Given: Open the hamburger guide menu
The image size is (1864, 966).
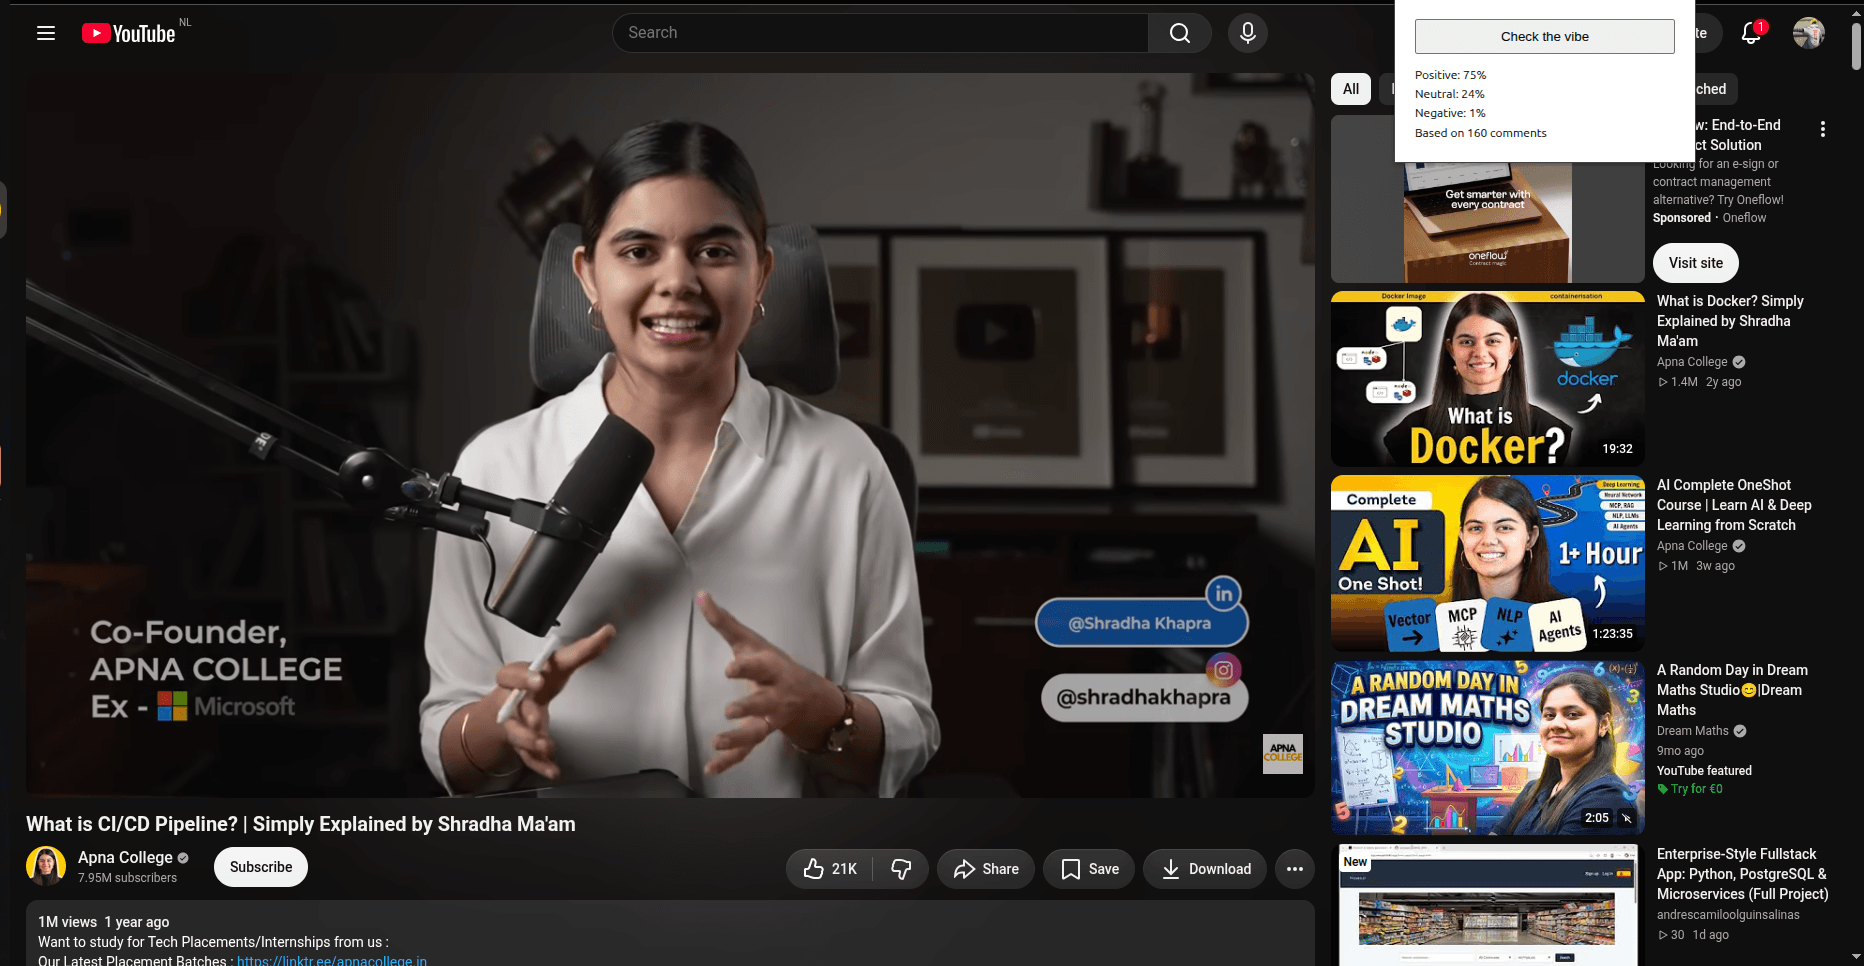Looking at the screenshot, I should pyautogui.click(x=46, y=33).
